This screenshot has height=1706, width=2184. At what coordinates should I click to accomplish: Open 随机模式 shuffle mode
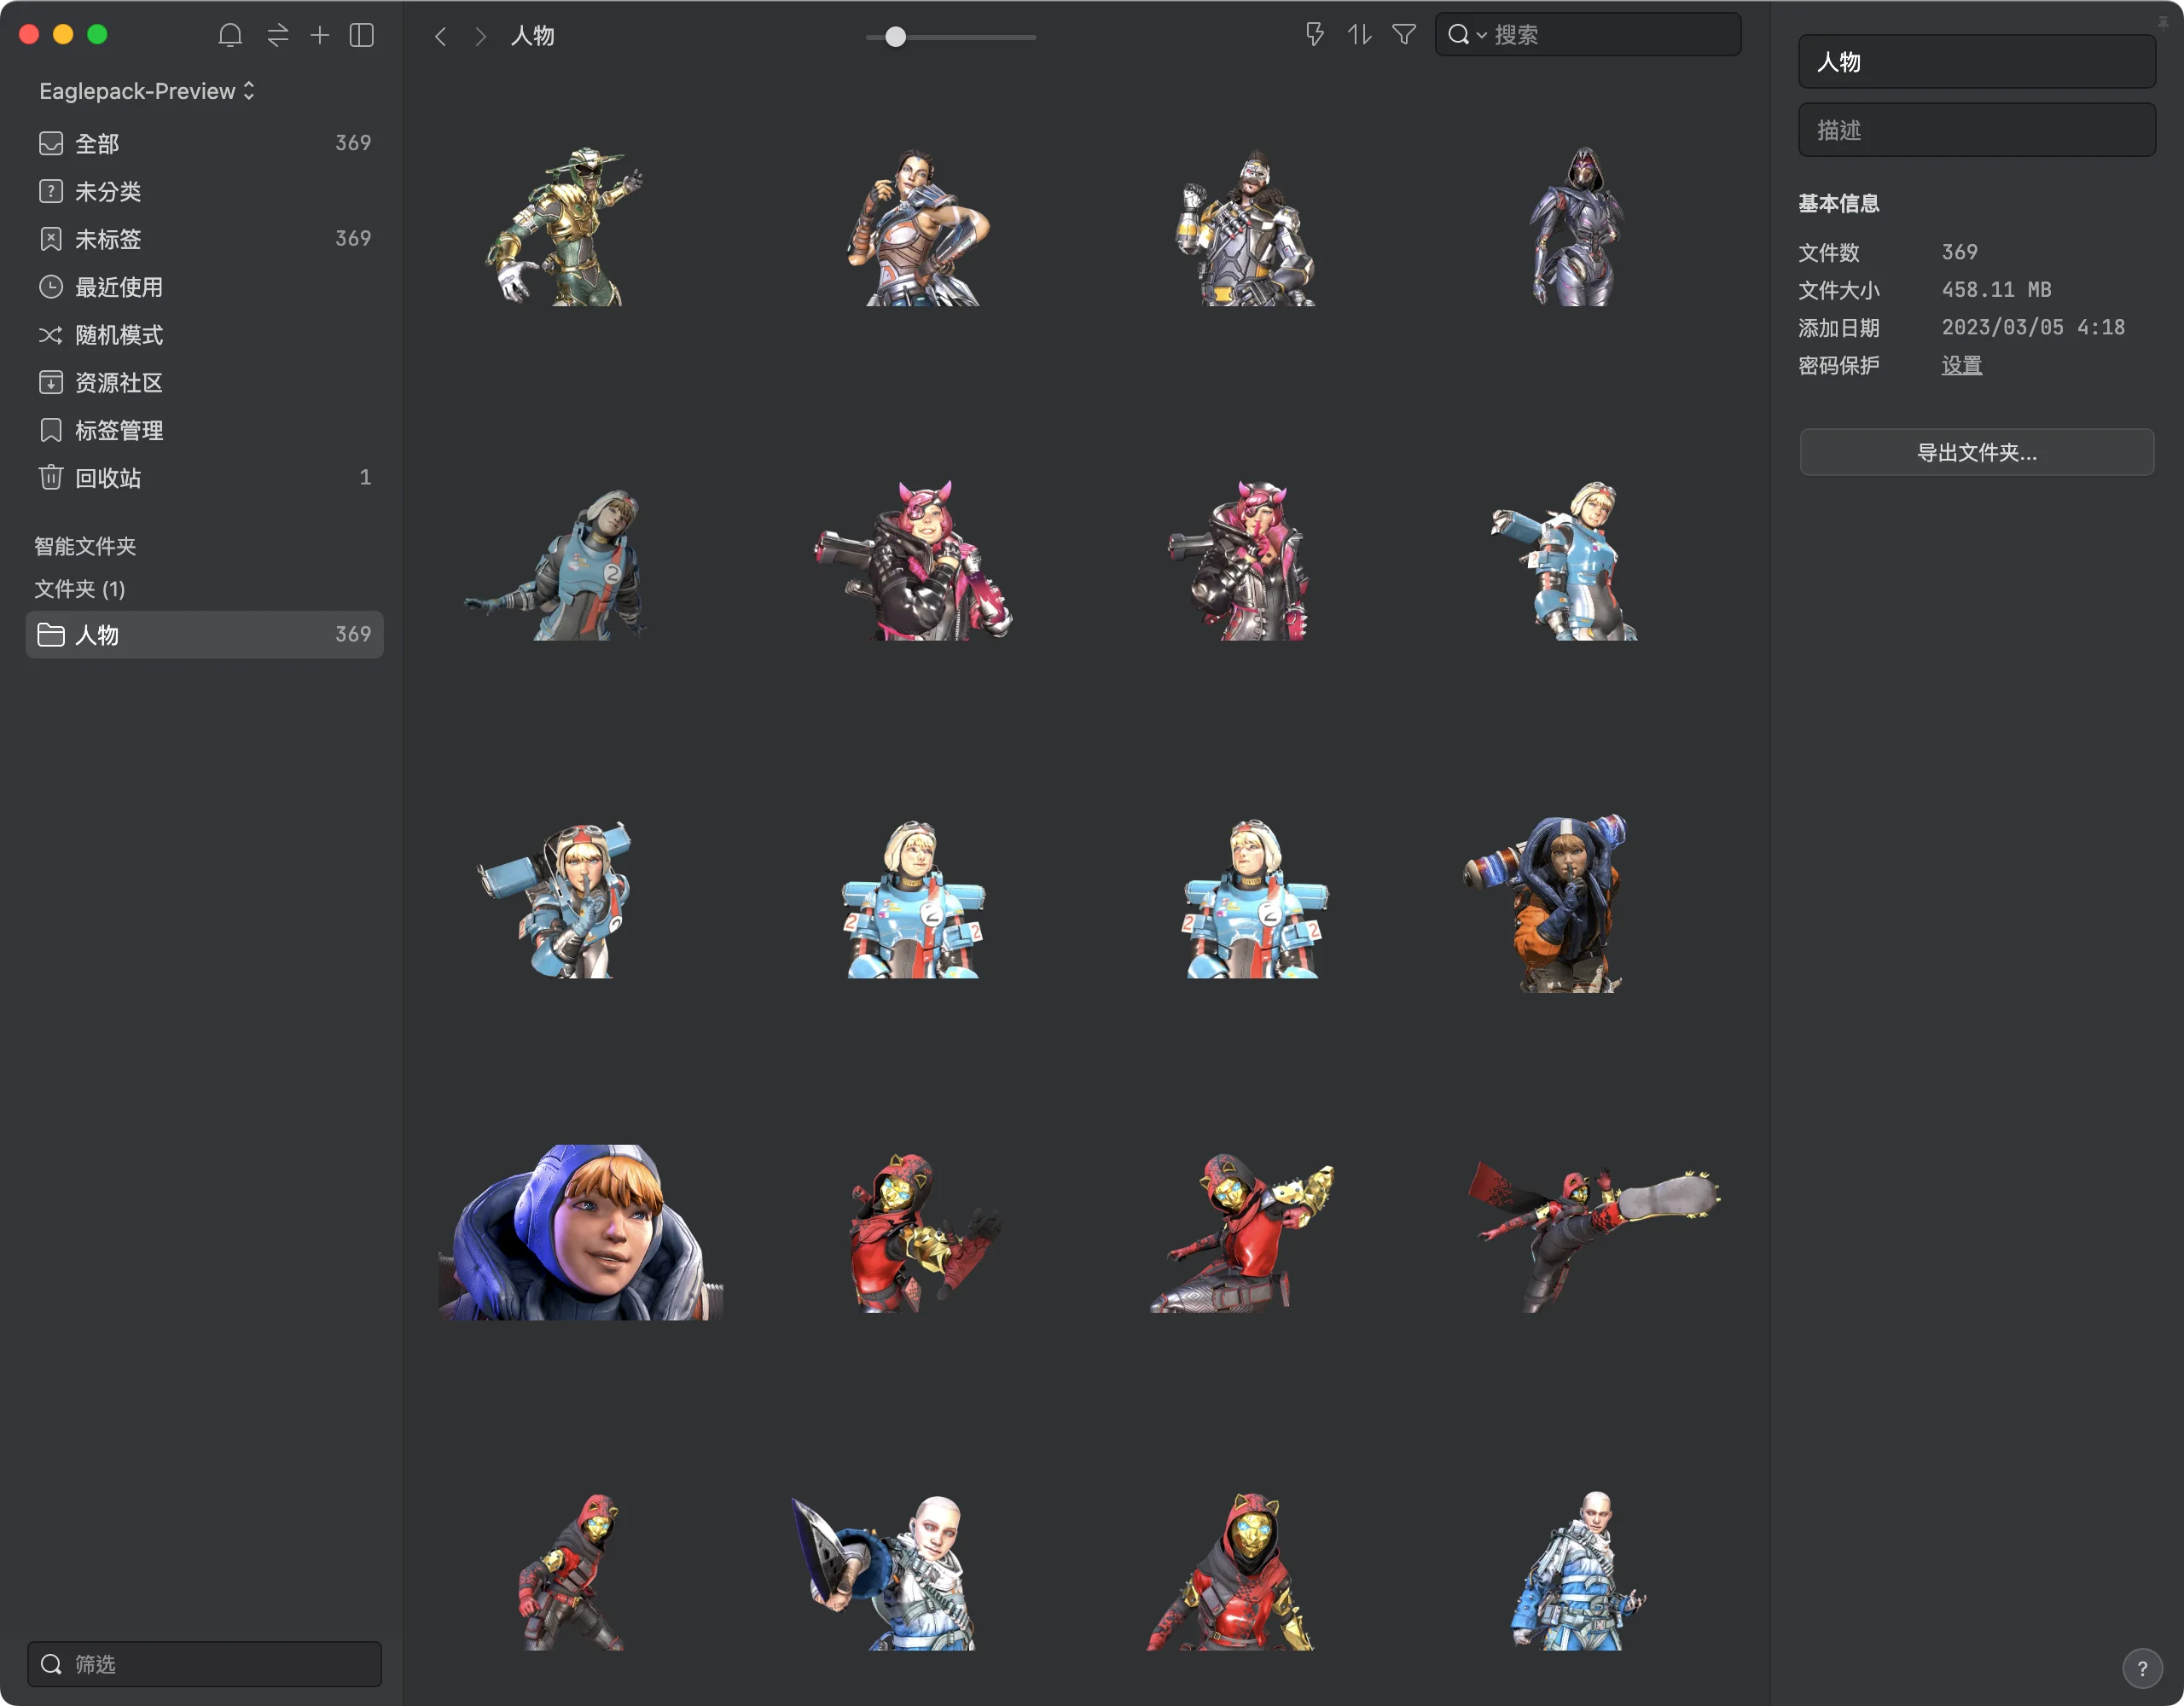(x=204, y=335)
